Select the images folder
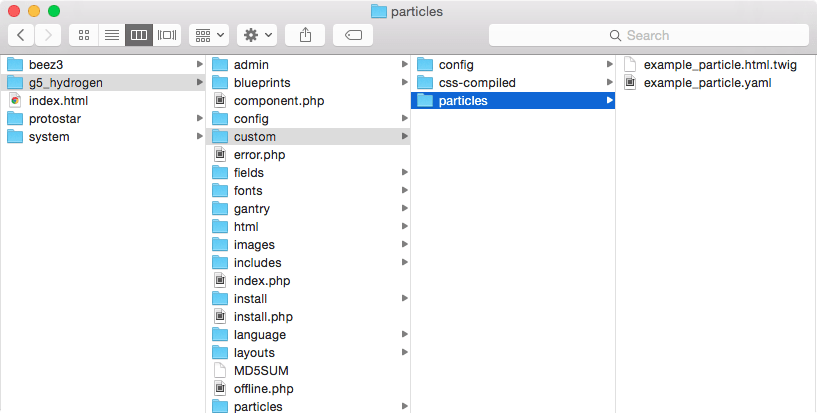 (x=308, y=244)
